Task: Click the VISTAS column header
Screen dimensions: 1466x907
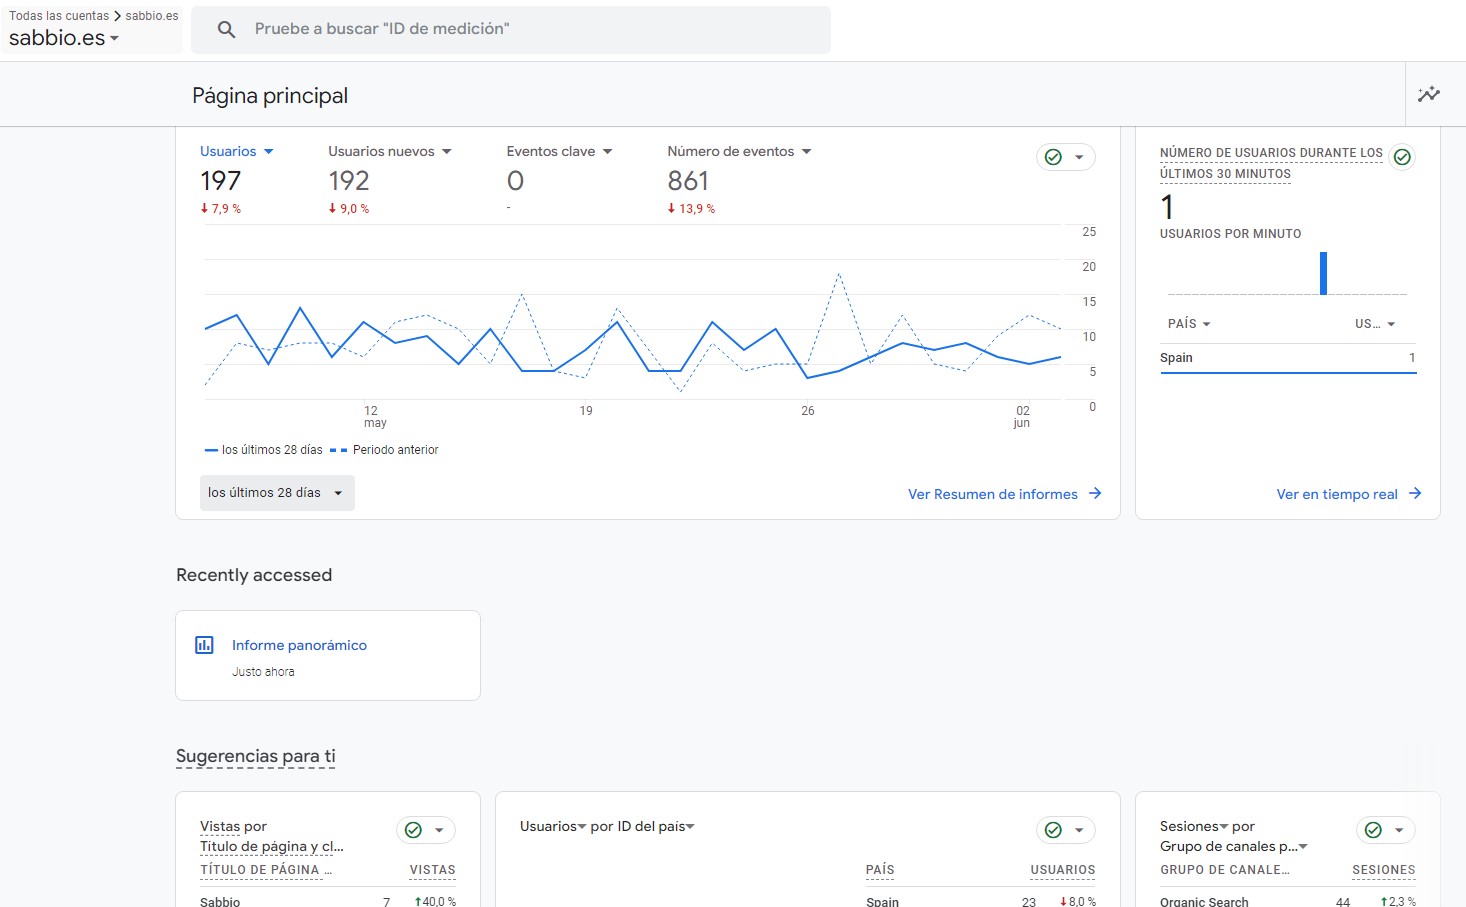Action: click(433, 870)
